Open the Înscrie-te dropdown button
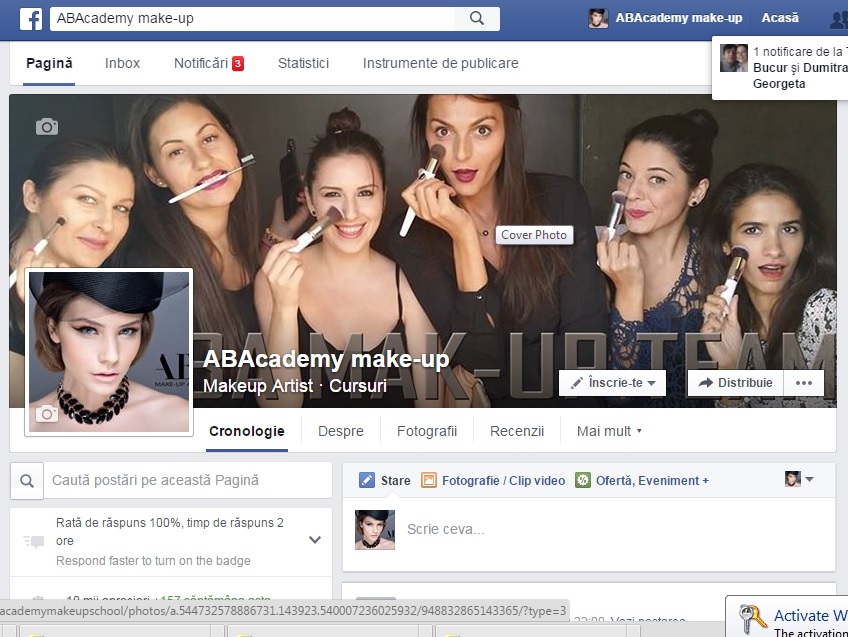Viewport: 848px width, 637px height. click(612, 383)
